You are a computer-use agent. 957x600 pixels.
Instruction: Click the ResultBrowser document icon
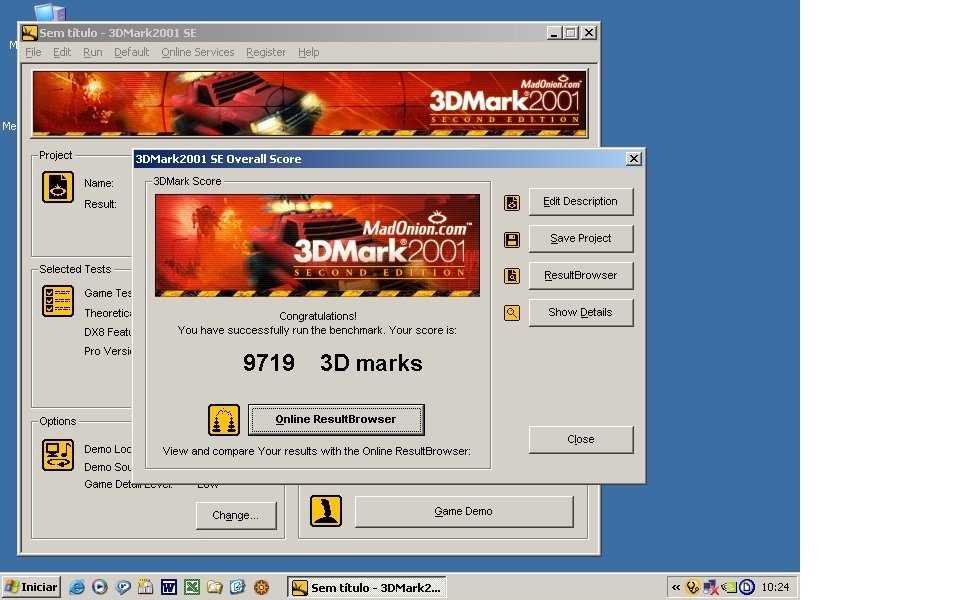pos(511,276)
